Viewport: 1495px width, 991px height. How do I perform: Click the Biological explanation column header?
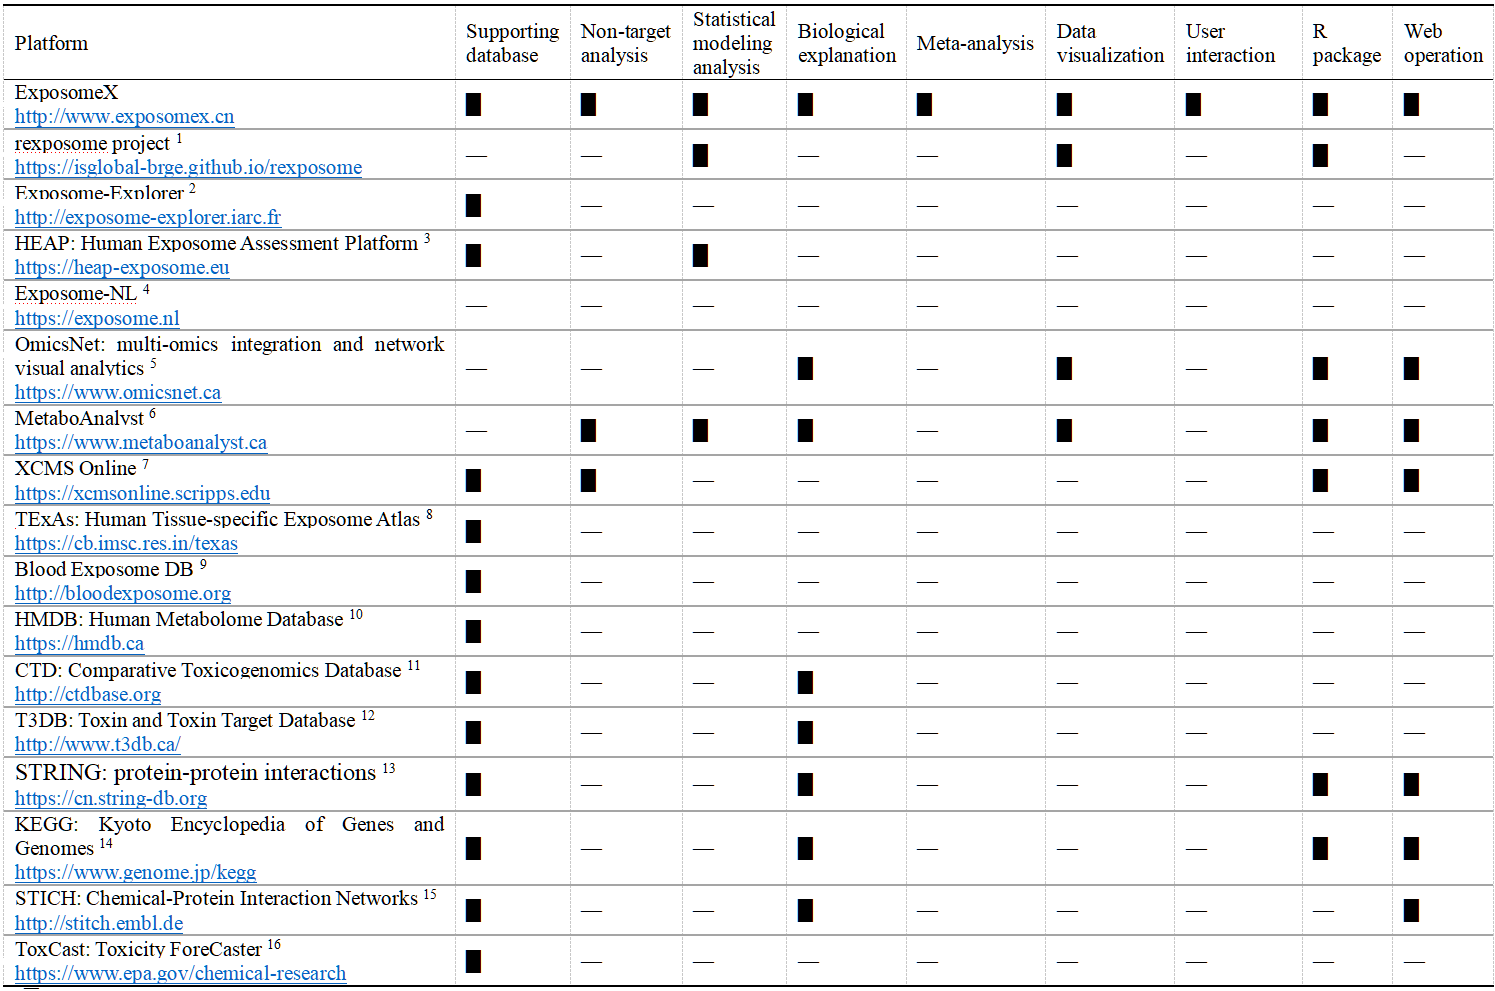tap(847, 43)
